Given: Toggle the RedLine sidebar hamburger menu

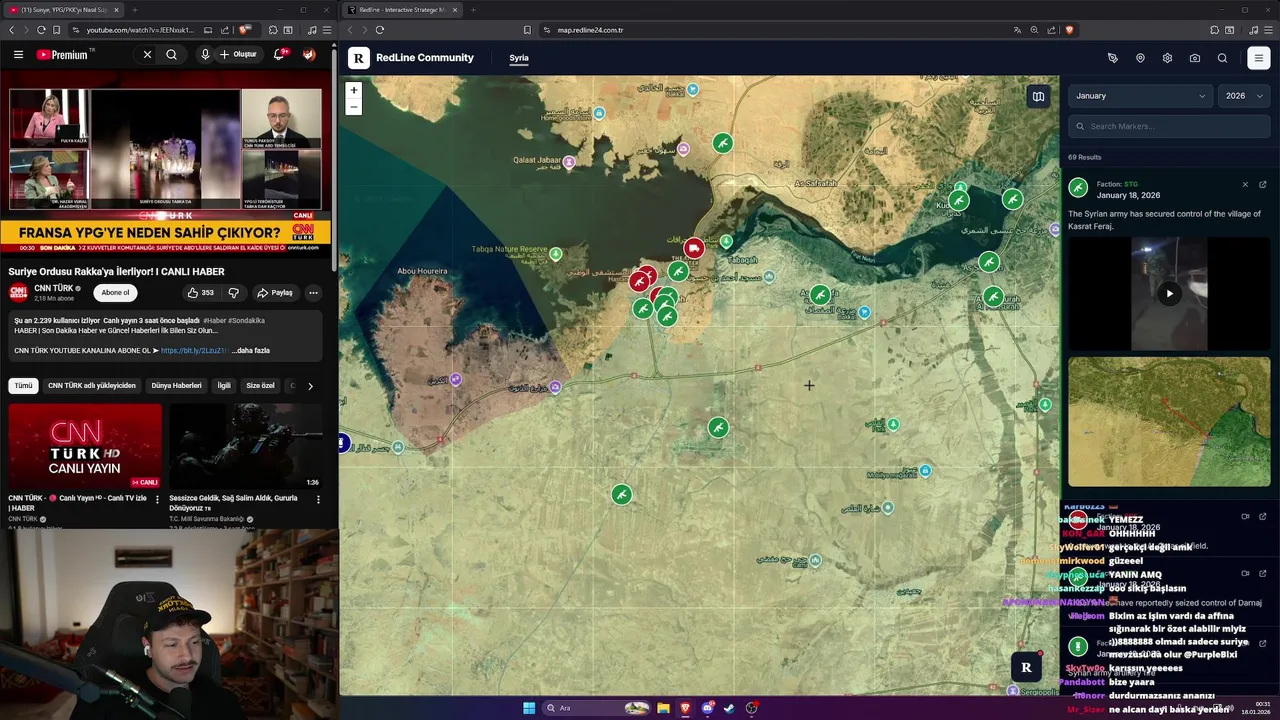Looking at the screenshot, I should tap(1259, 58).
